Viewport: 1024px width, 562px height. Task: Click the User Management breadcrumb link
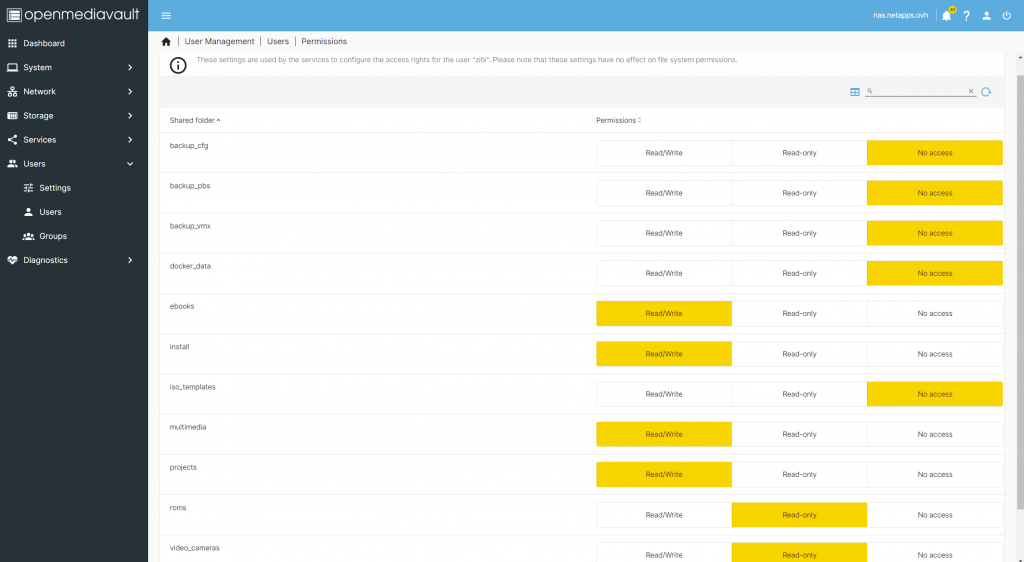pos(222,42)
